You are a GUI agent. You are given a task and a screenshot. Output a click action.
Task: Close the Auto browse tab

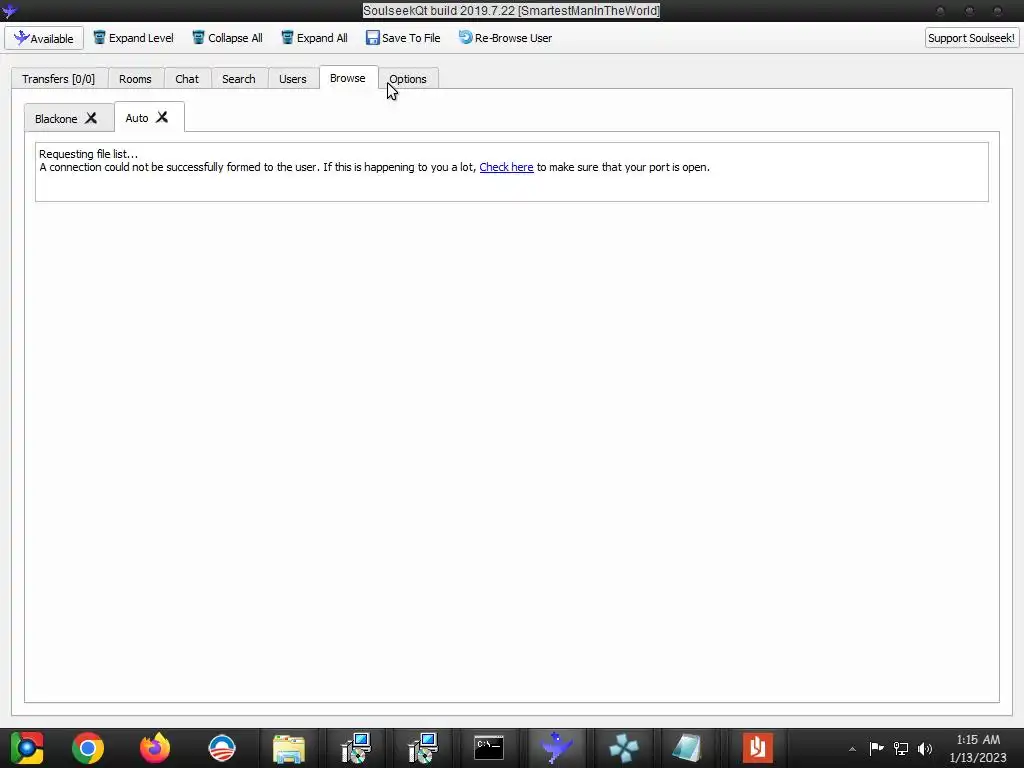pos(162,117)
